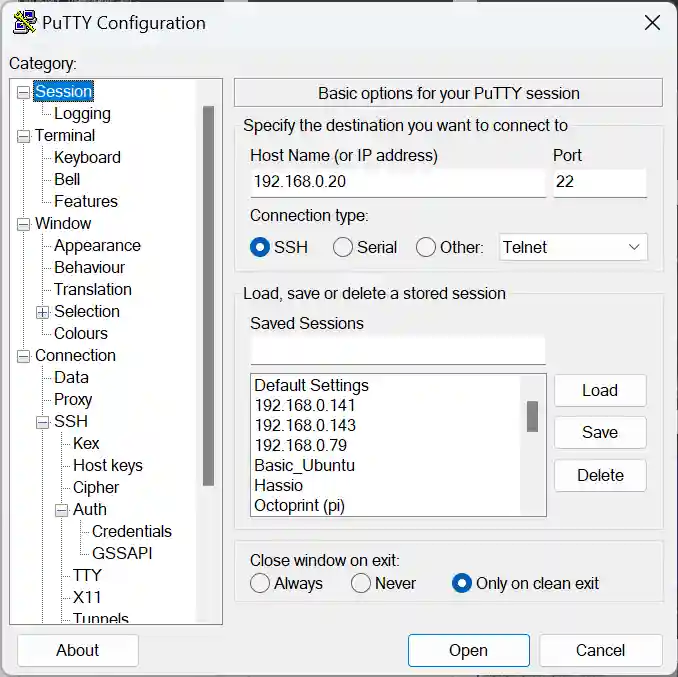Open the Behaviour category

pos(90,268)
